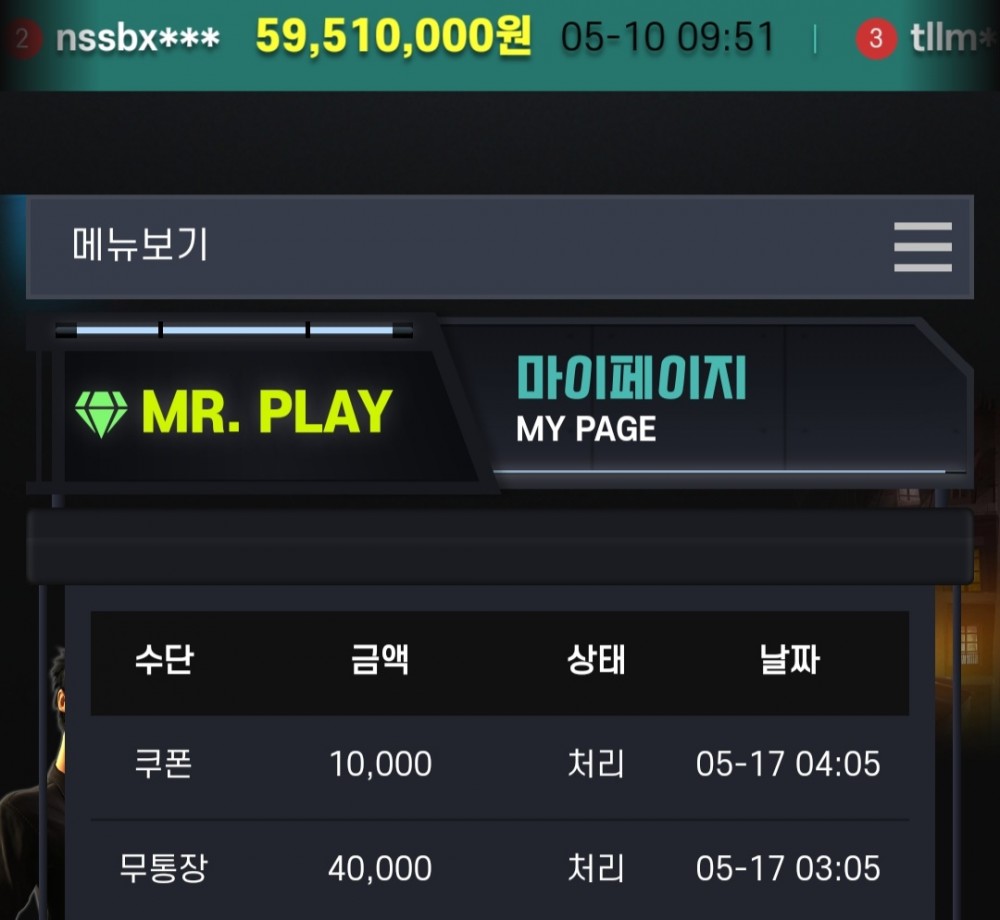Click the green diamond logo icon

101,414
